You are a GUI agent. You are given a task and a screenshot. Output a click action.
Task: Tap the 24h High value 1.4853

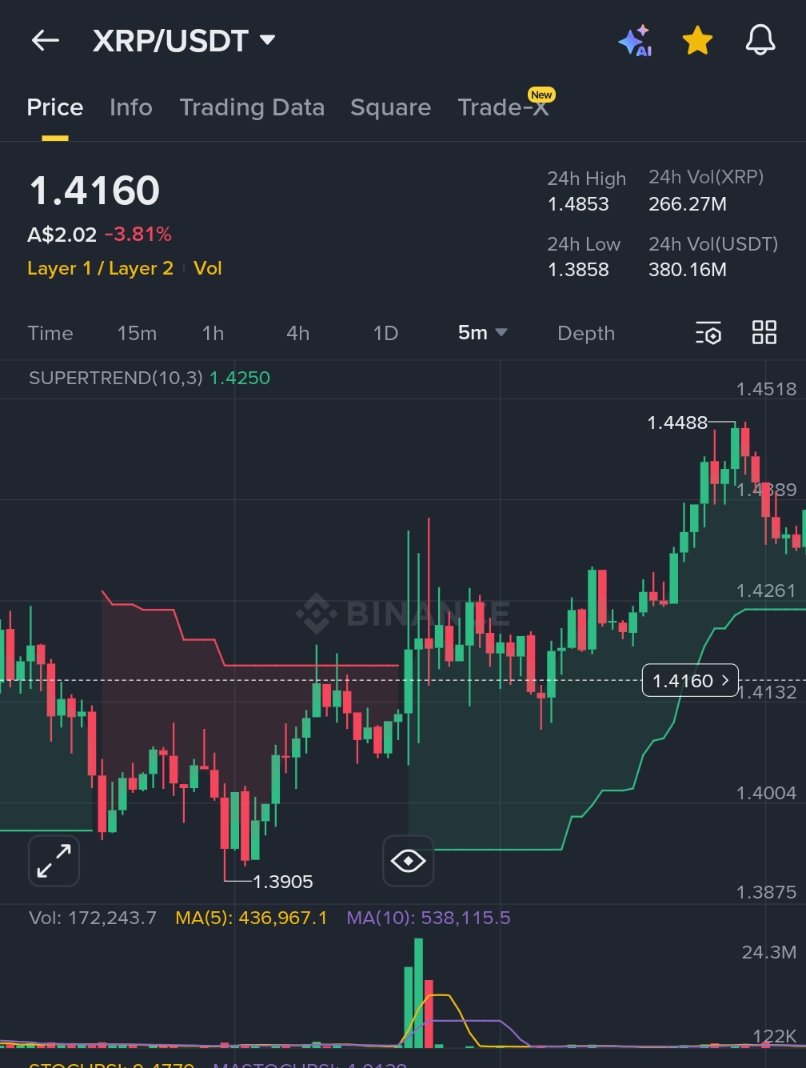(x=578, y=204)
